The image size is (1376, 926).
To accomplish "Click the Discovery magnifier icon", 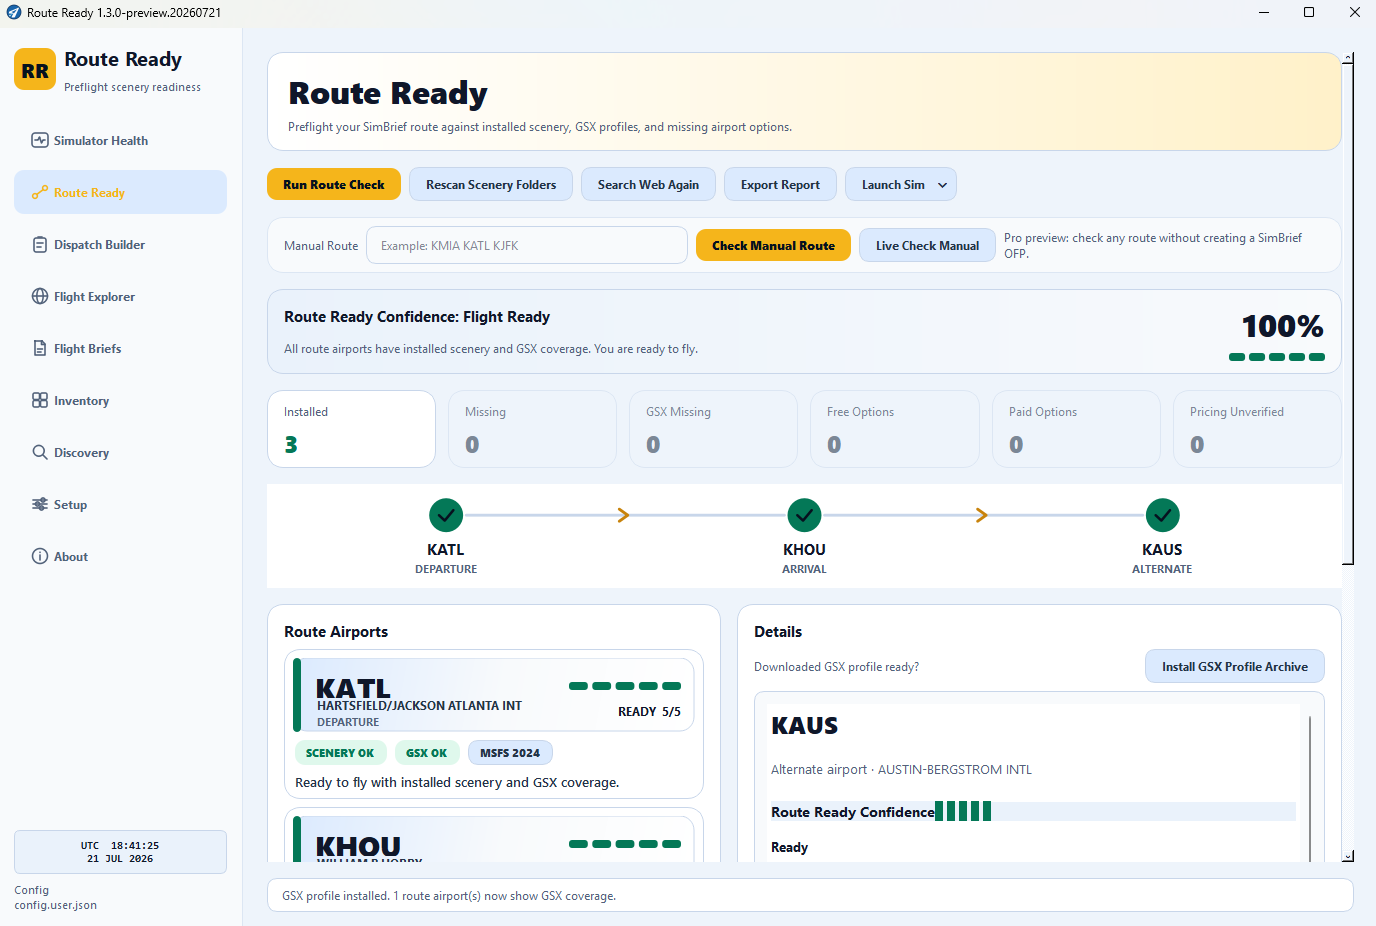I will 40,452.
